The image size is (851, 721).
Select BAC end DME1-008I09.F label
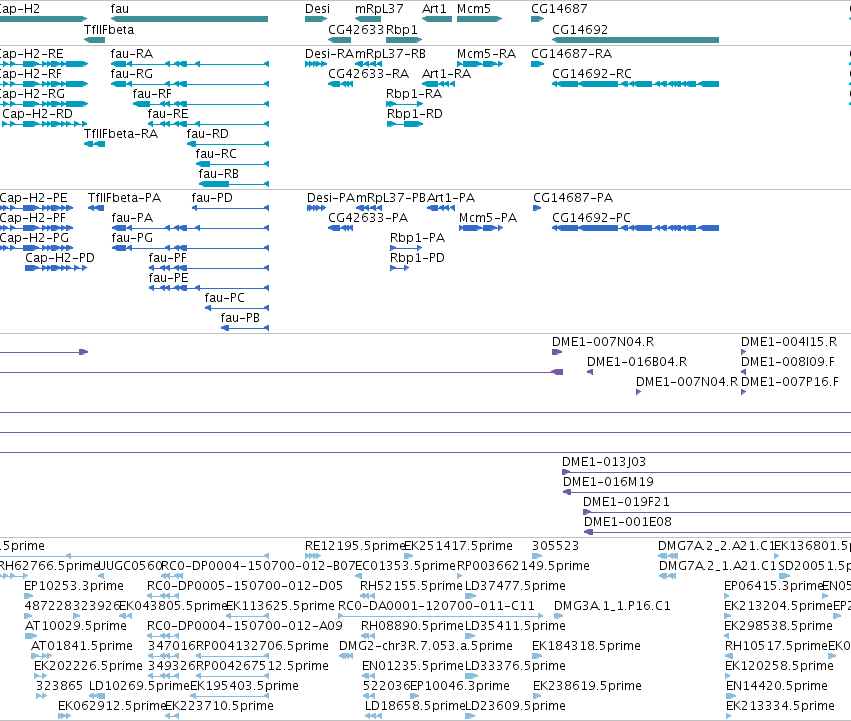(x=788, y=362)
